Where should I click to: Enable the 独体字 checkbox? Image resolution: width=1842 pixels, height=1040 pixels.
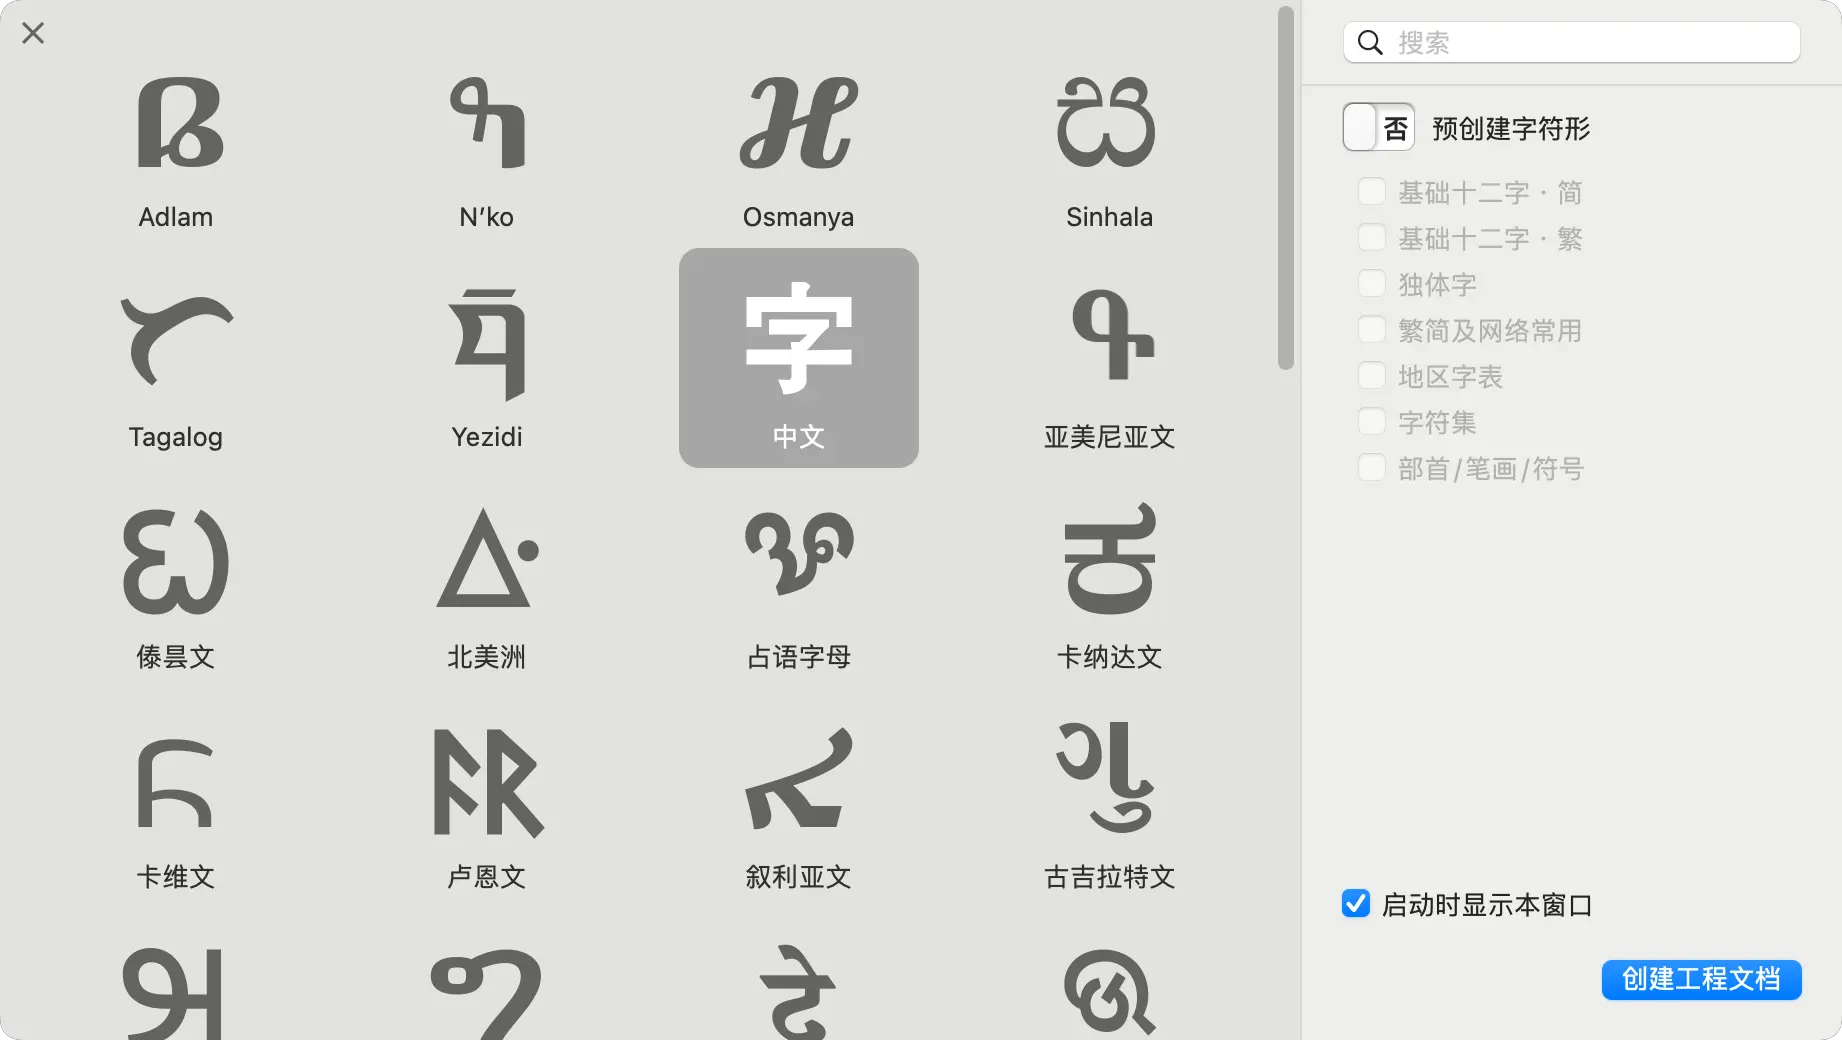(x=1372, y=284)
